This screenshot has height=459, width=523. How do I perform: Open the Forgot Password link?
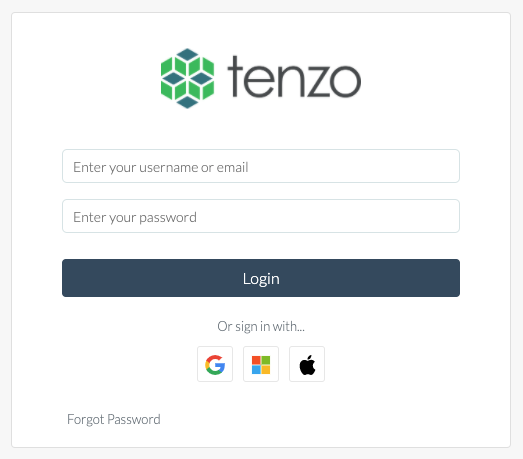(114, 419)
